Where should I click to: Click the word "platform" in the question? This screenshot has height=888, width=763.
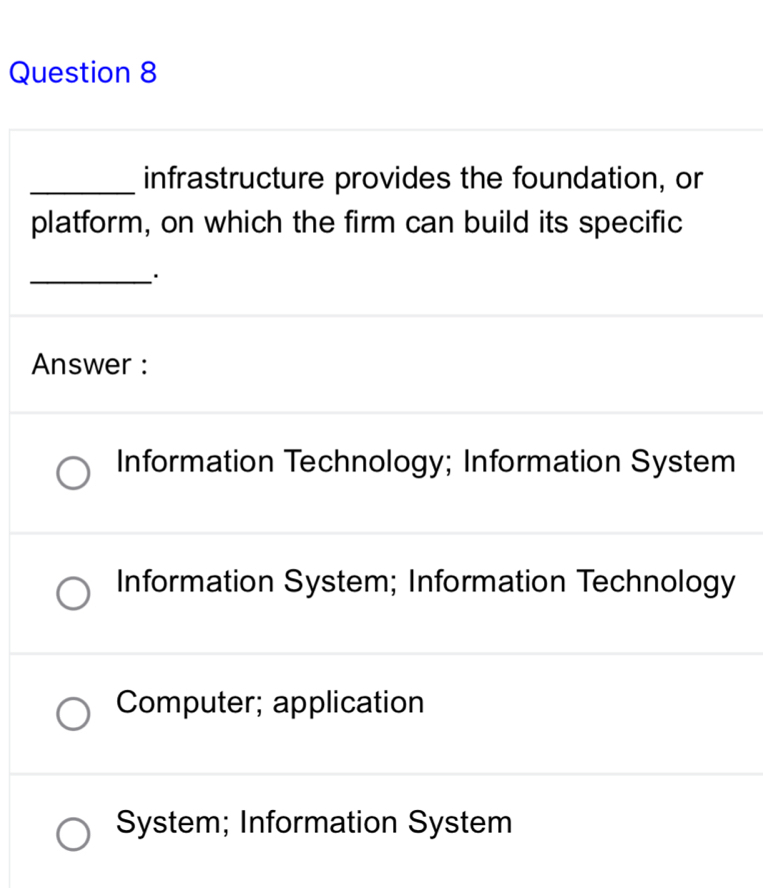(89, 223)
